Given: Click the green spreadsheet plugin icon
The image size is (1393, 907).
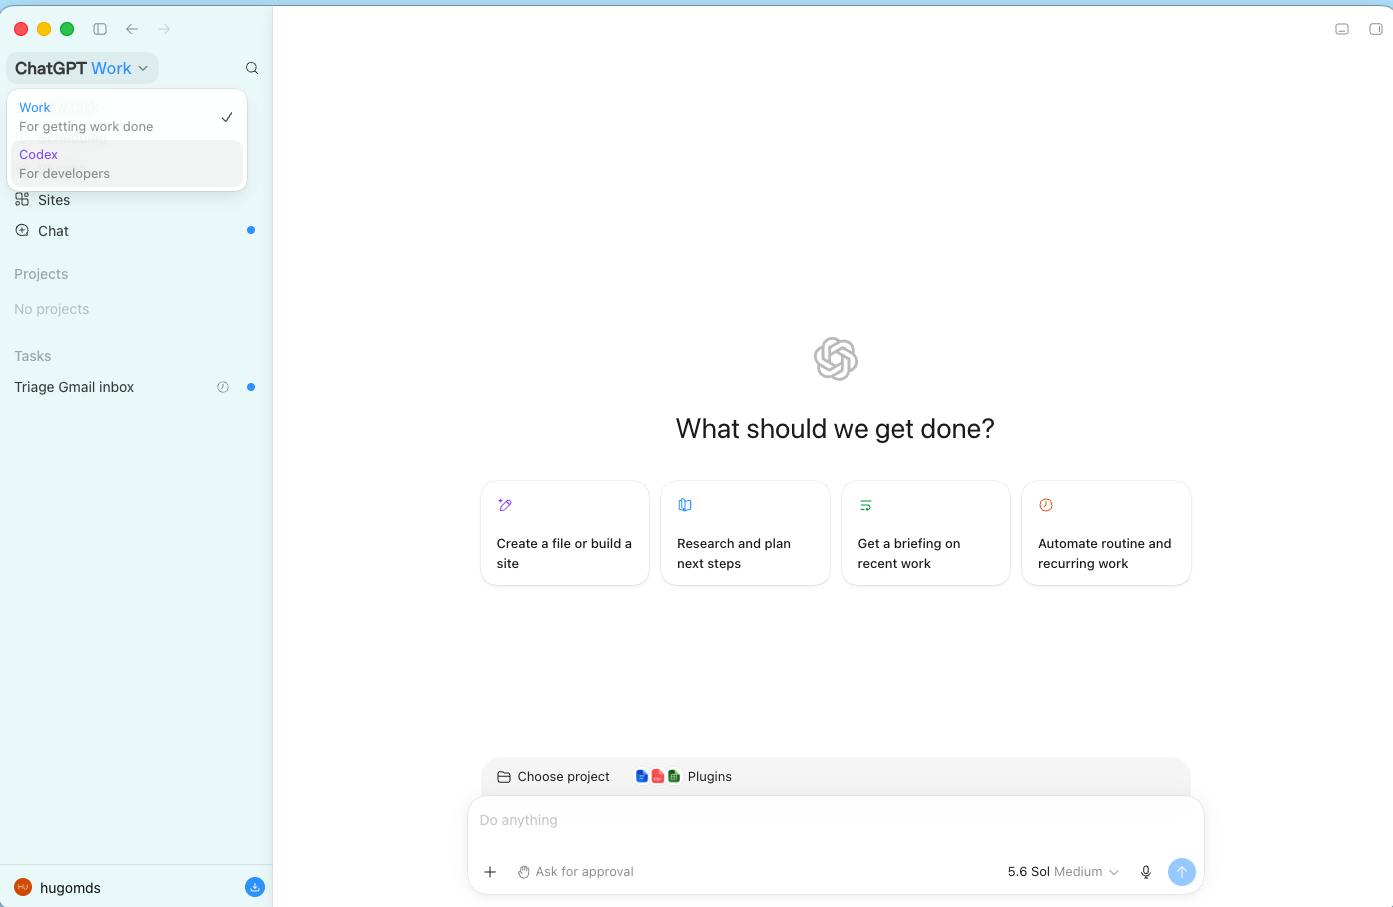Looking at the screenshot, I should tap(674, 776).
